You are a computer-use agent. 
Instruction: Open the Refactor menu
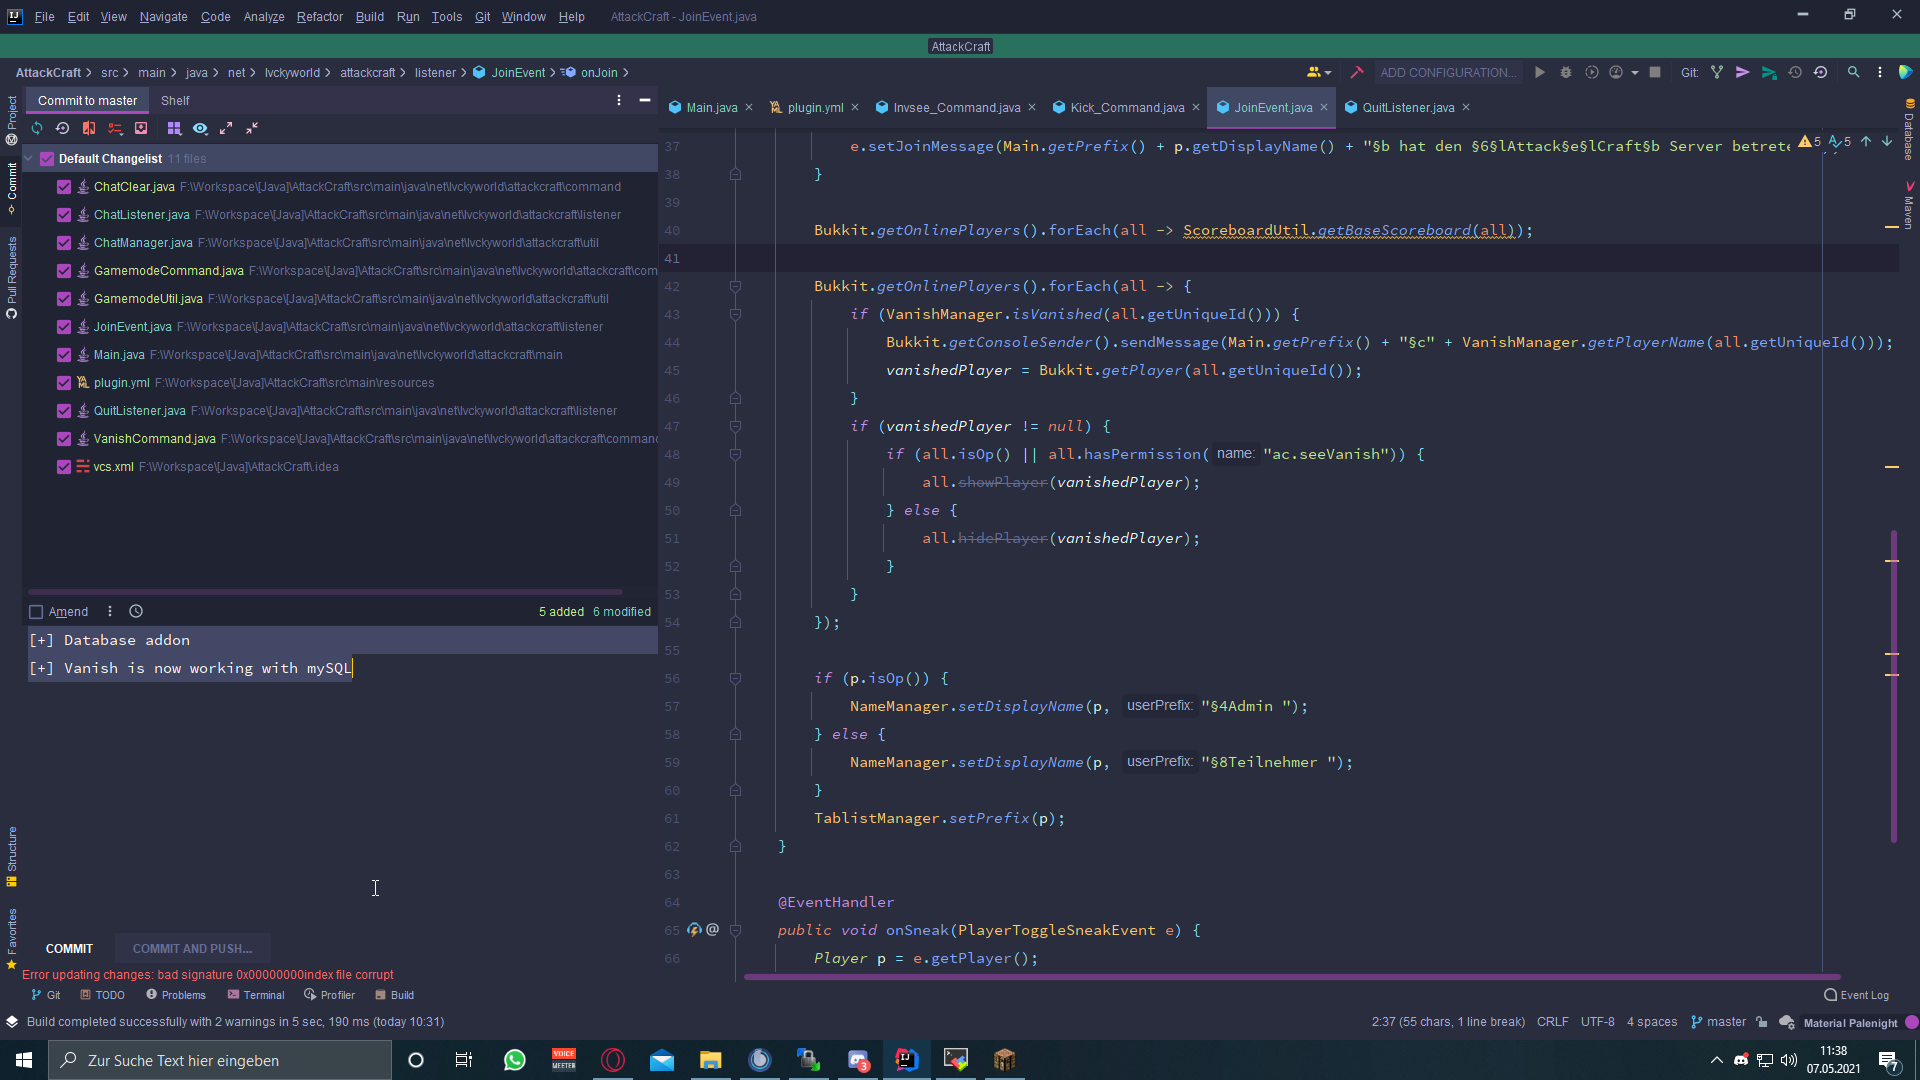[x=319, y=16]
